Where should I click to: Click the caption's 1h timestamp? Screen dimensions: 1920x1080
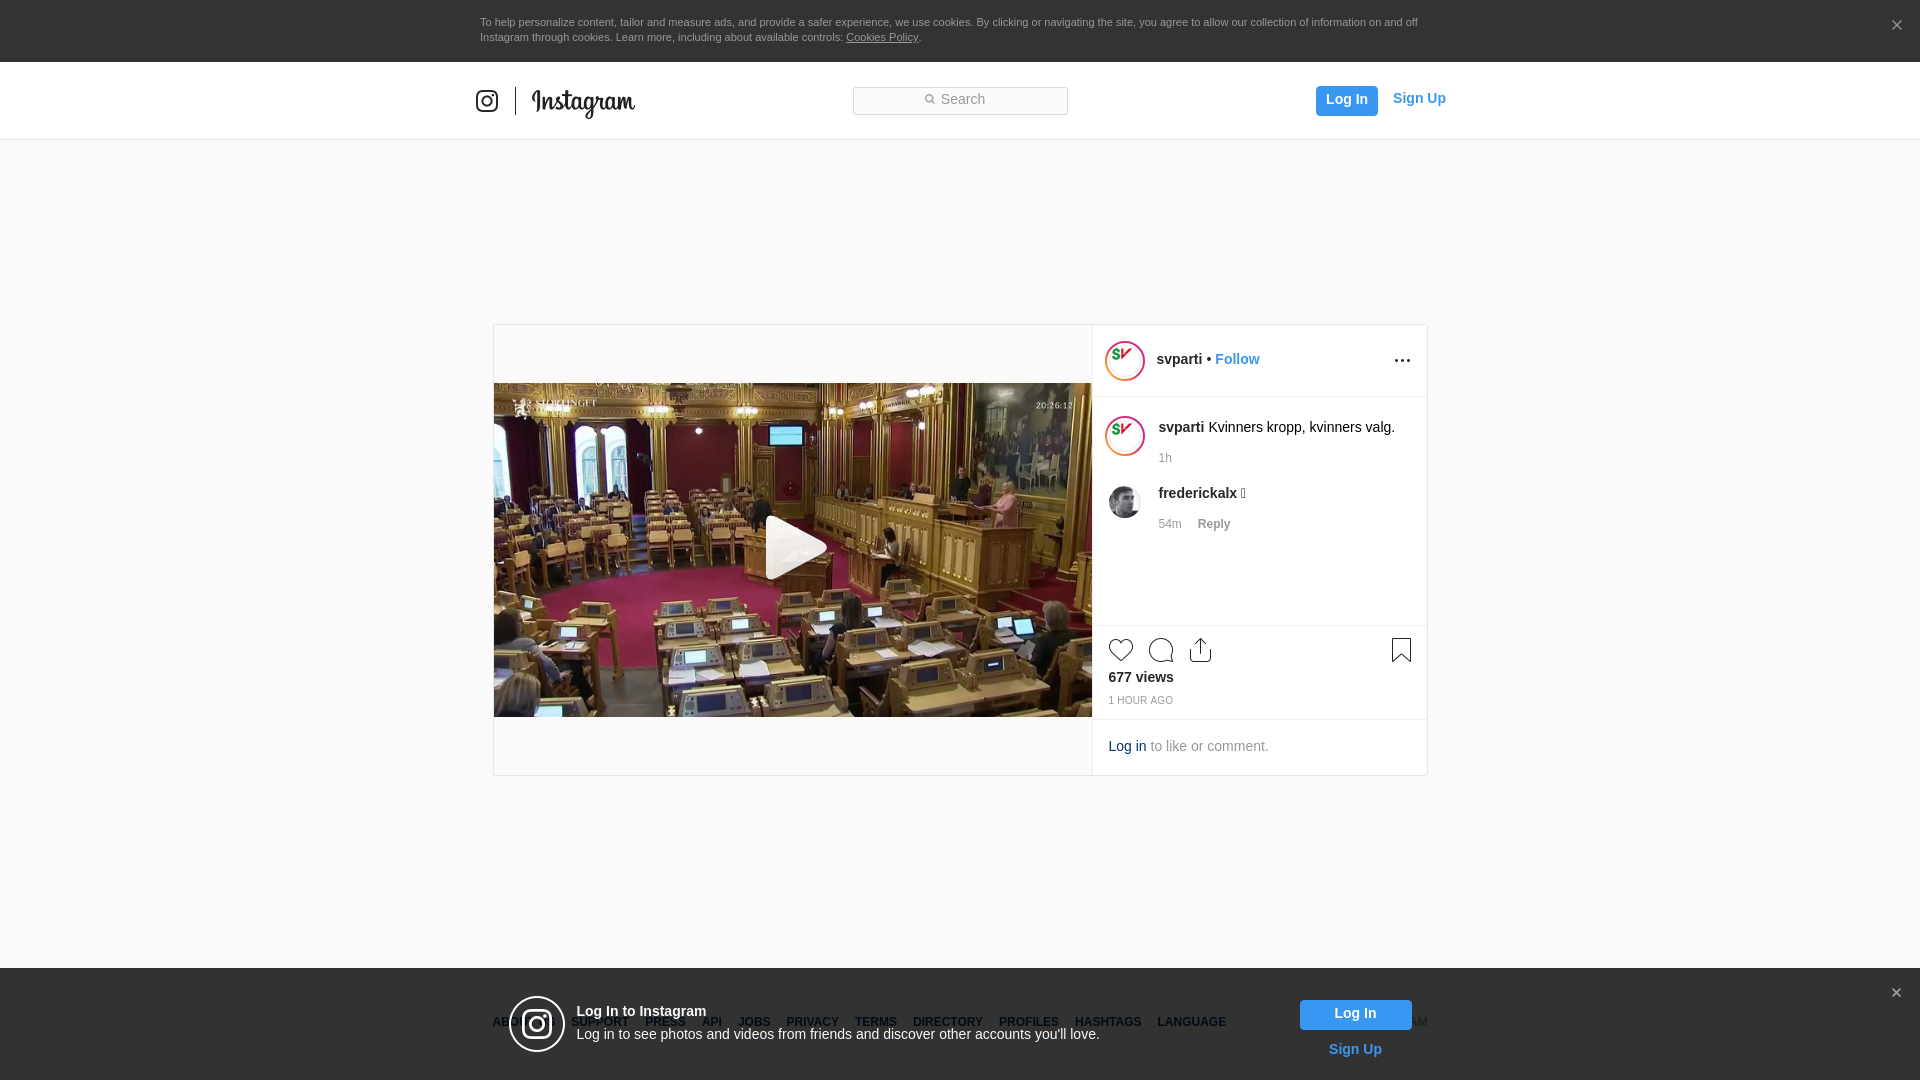click(1165, 458)
